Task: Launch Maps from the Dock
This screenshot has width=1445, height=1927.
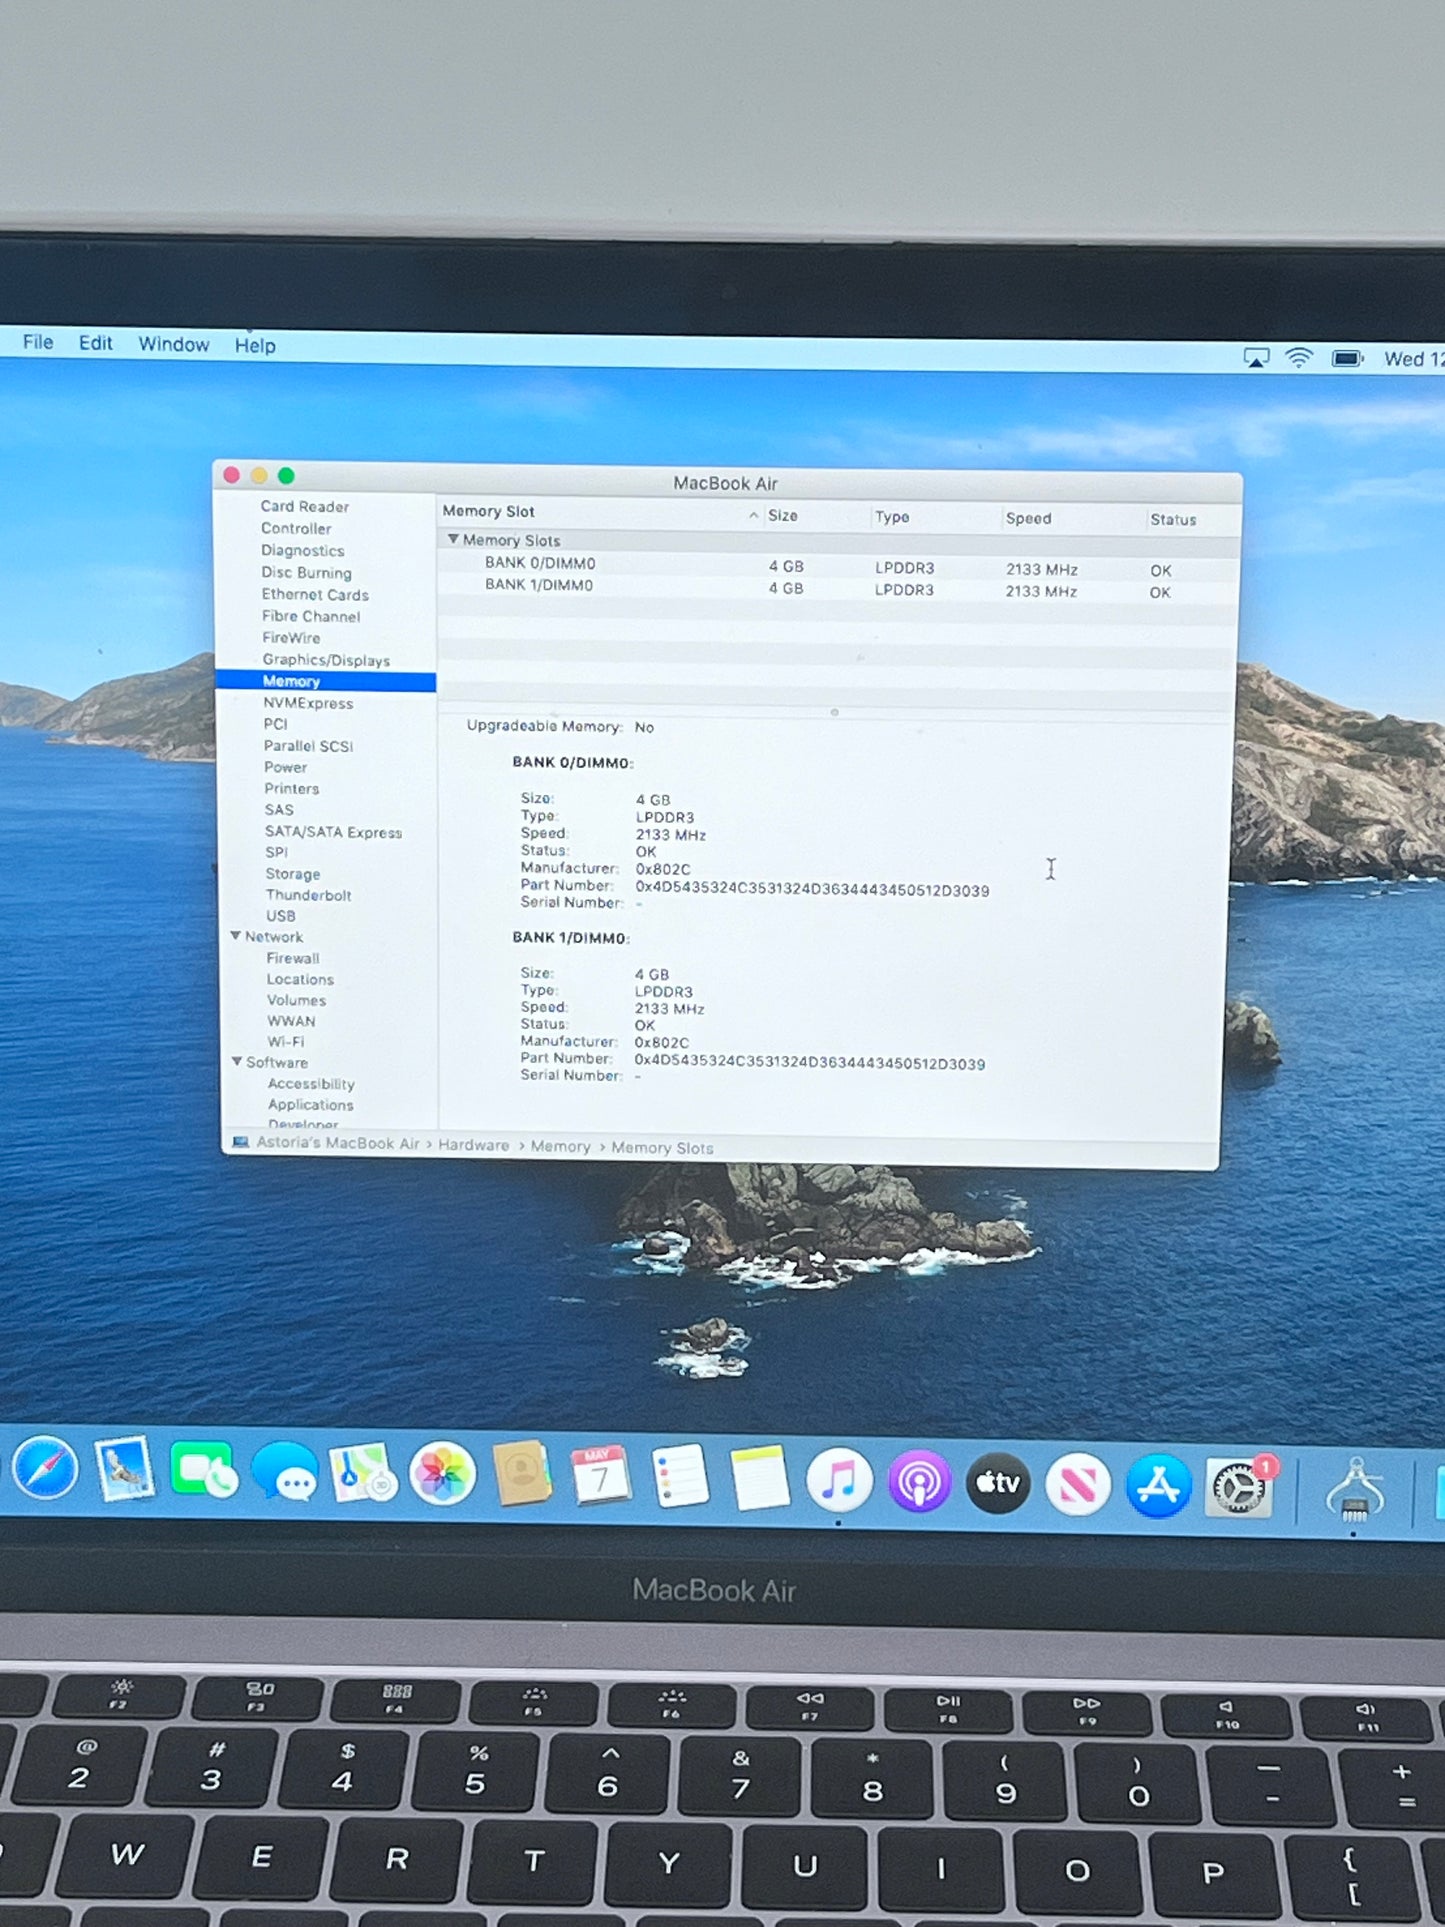Action: tap(362, 1473)
